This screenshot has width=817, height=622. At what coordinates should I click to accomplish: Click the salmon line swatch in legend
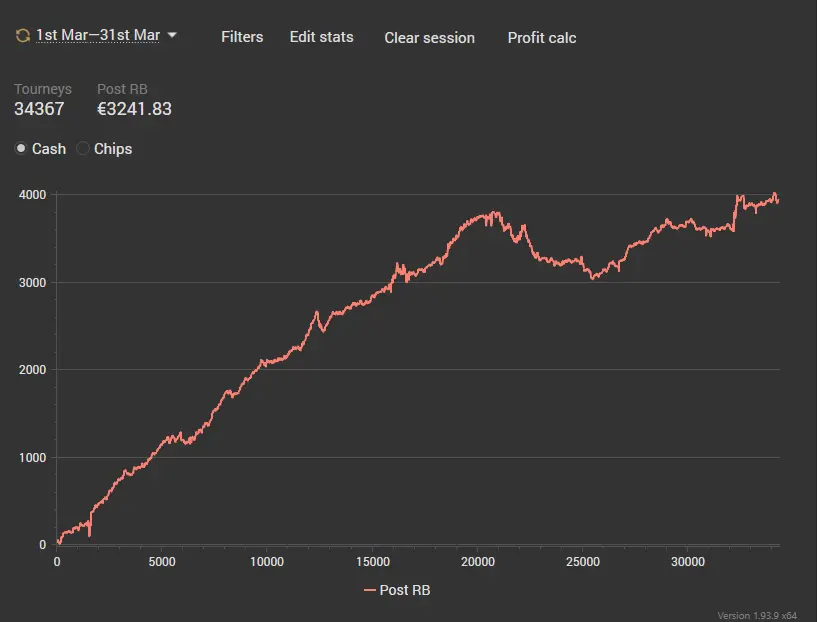coord(370,590)
